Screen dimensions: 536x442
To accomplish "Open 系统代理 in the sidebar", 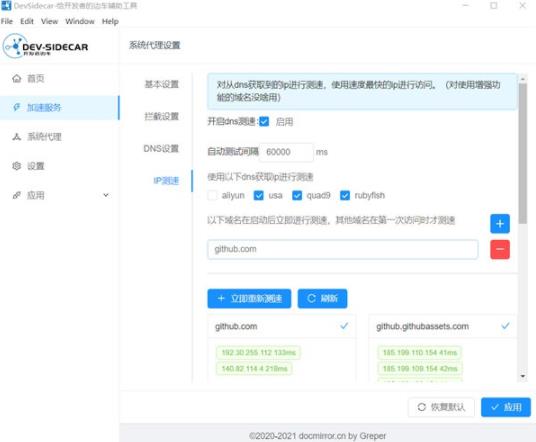I will pyautogui.click(x=60, y=137).
